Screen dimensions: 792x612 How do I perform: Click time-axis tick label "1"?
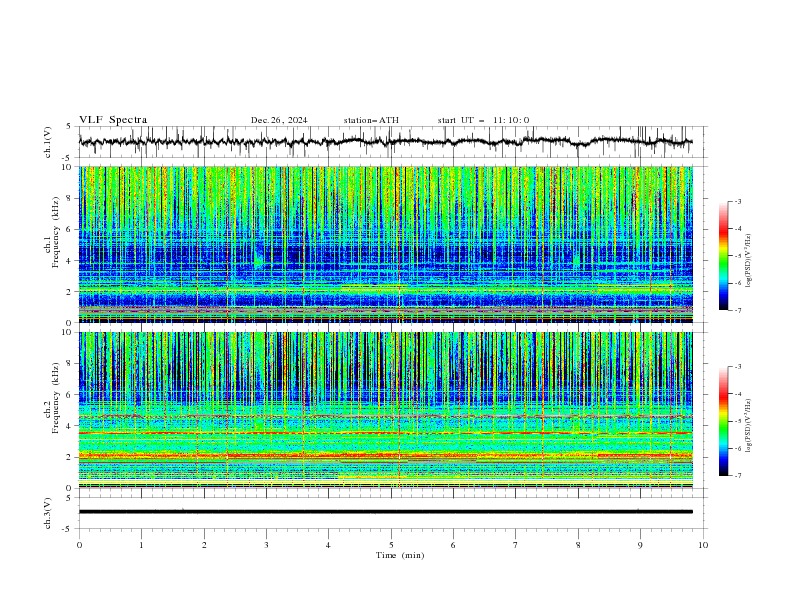(141, 545)
